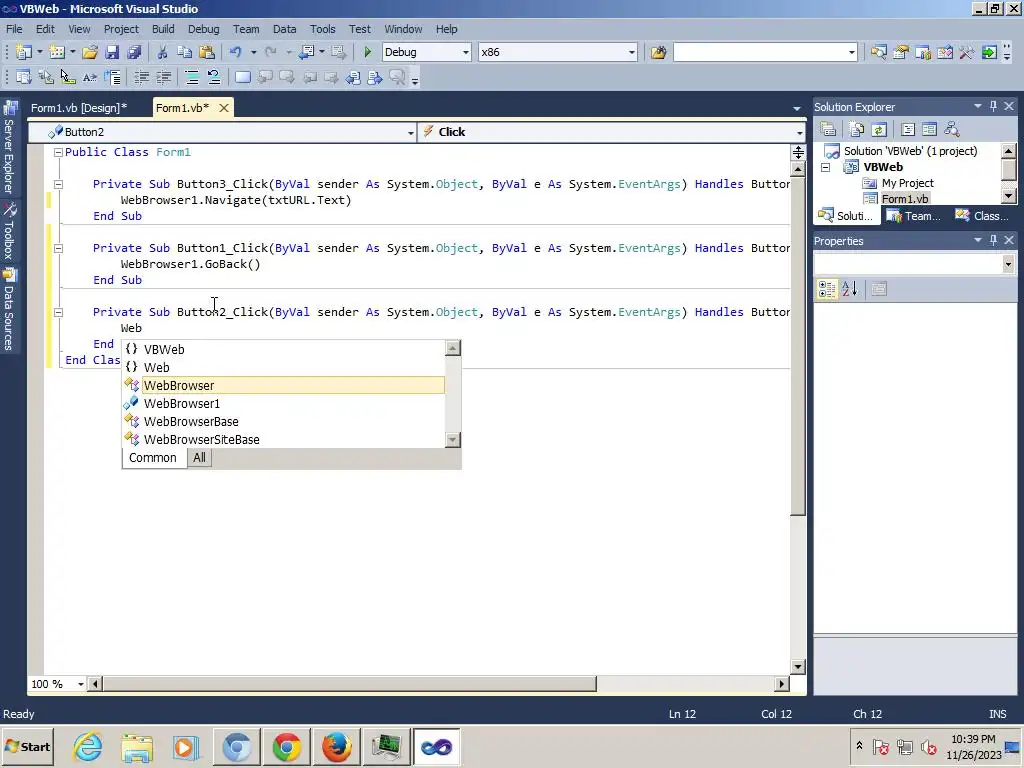Viewport: 1024px width, 768px height.
Task: Open Solution Explorer from the toolbar icon
Action: click(x=878, y=52)
